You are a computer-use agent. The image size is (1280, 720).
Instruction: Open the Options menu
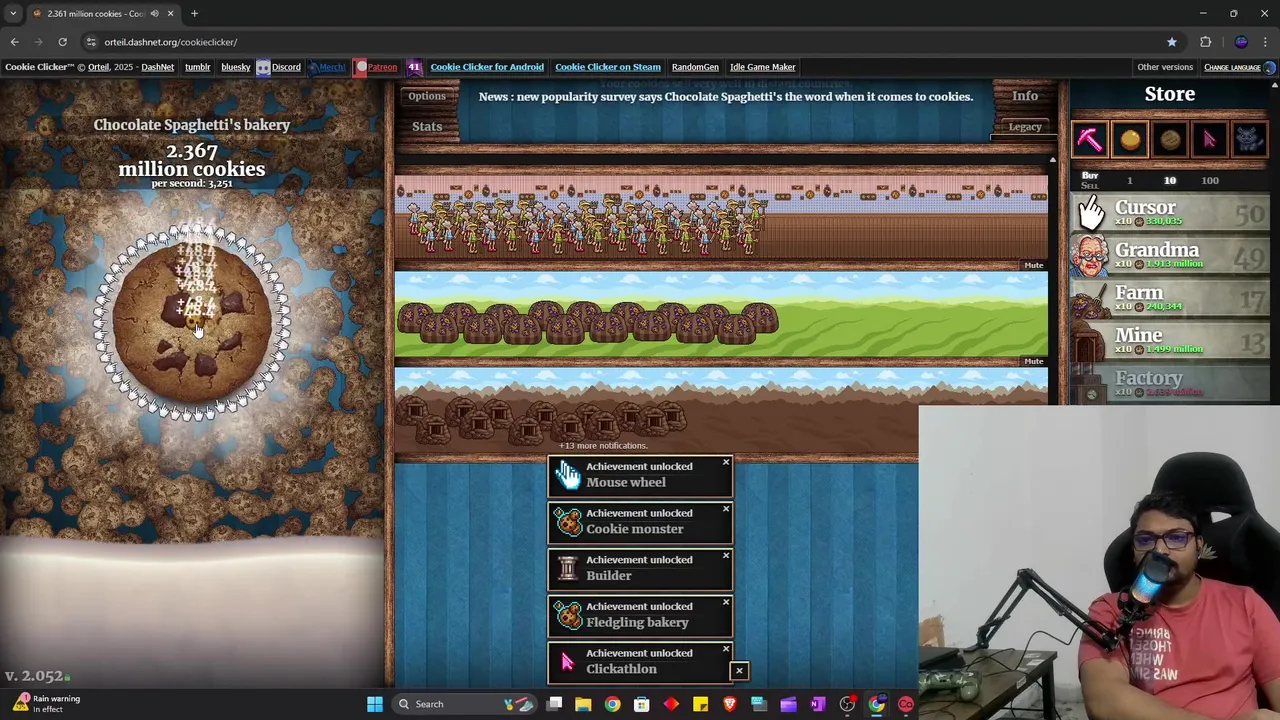427,96
